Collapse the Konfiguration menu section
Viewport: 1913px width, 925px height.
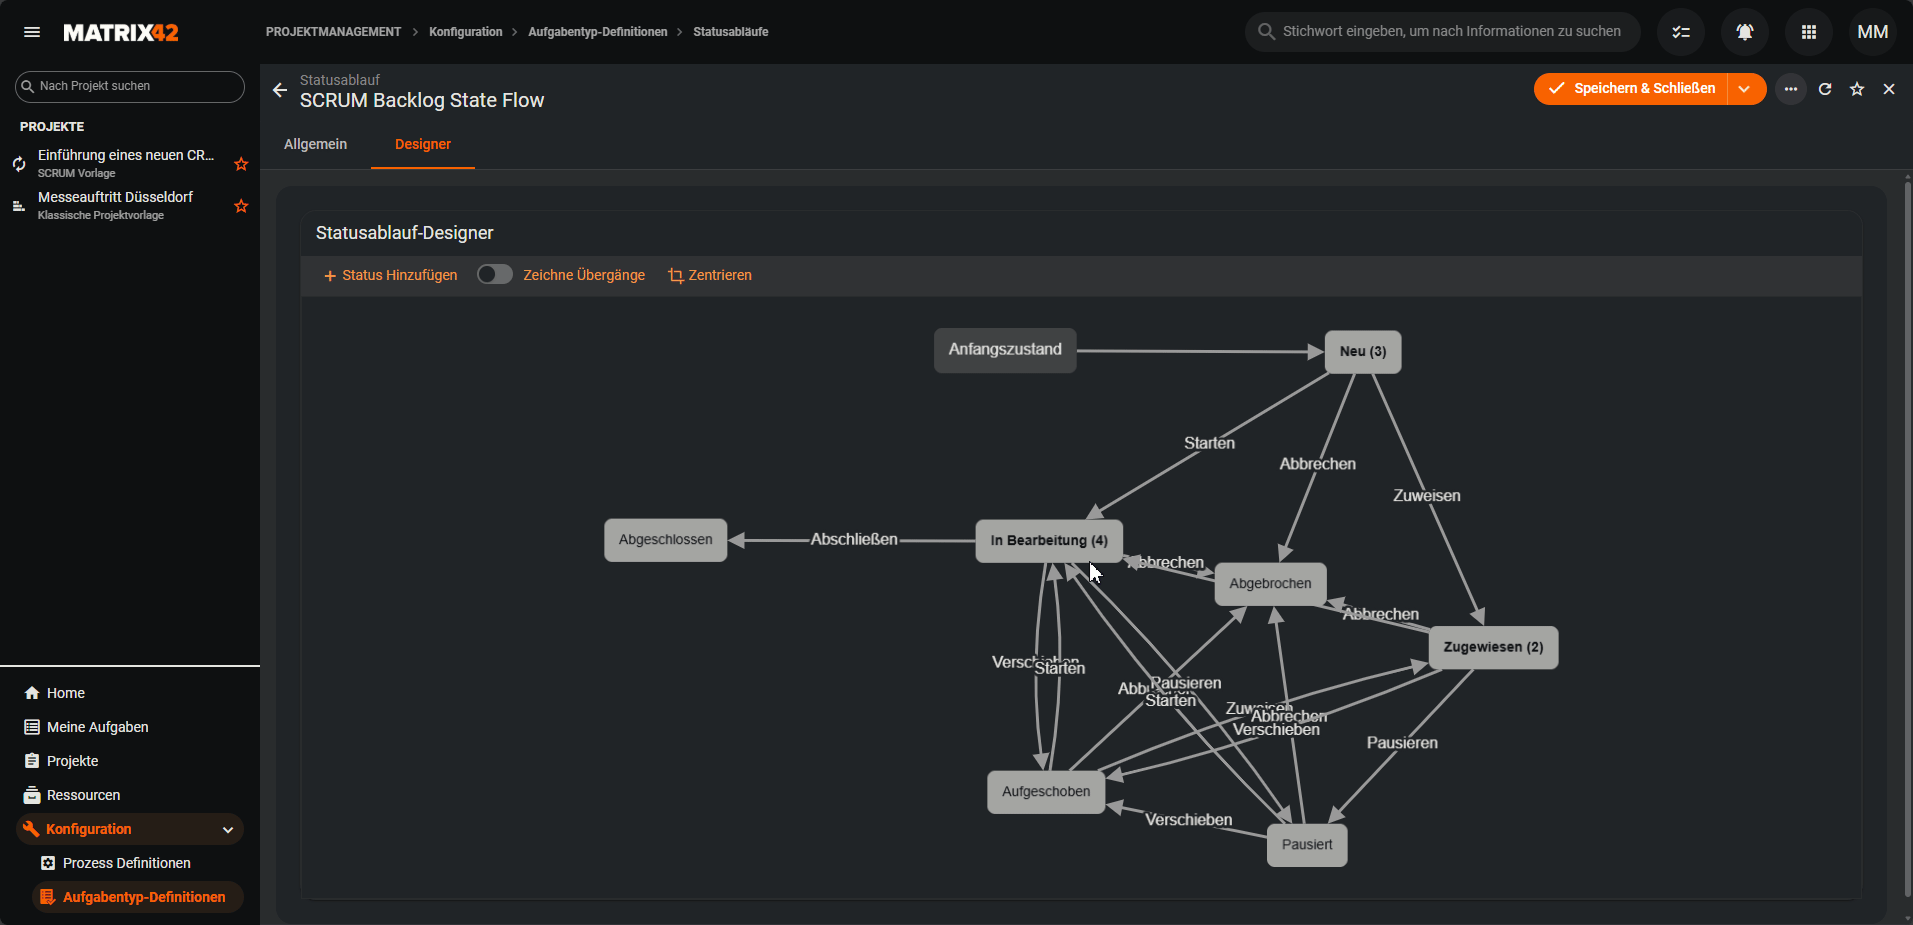[228, 829]
